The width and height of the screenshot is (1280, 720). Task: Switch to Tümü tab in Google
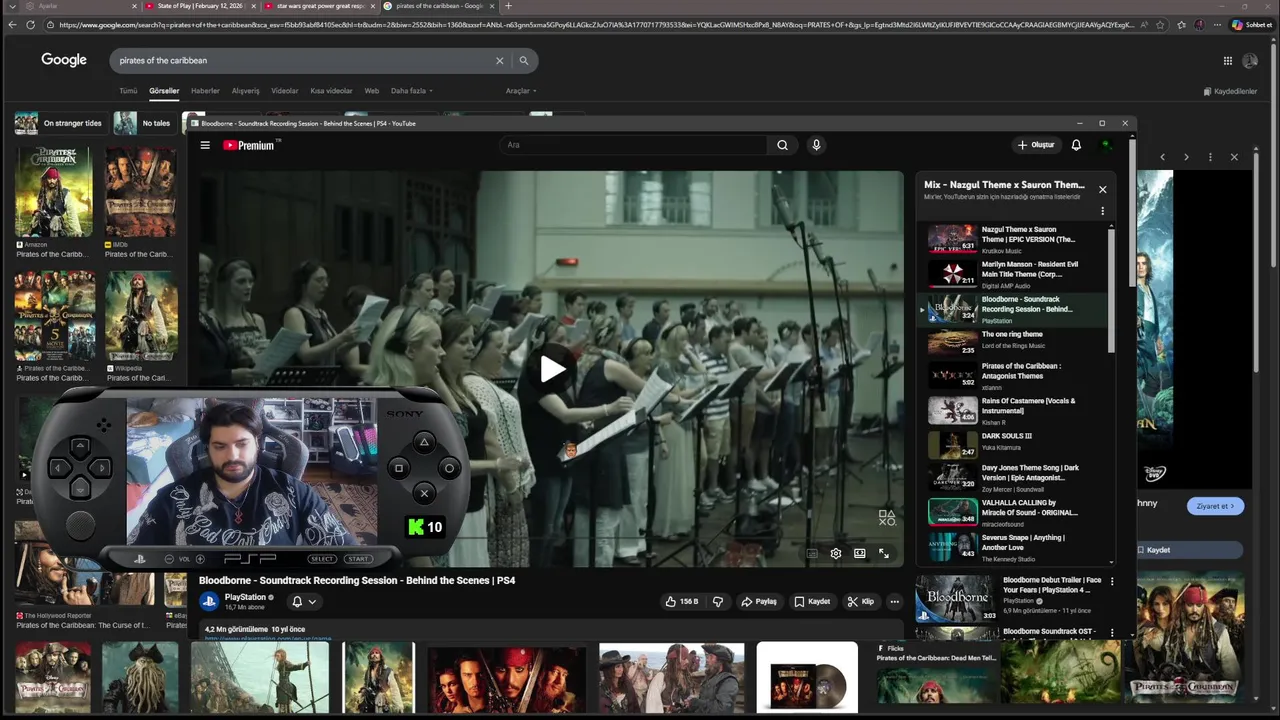click(x=128, y=91)
